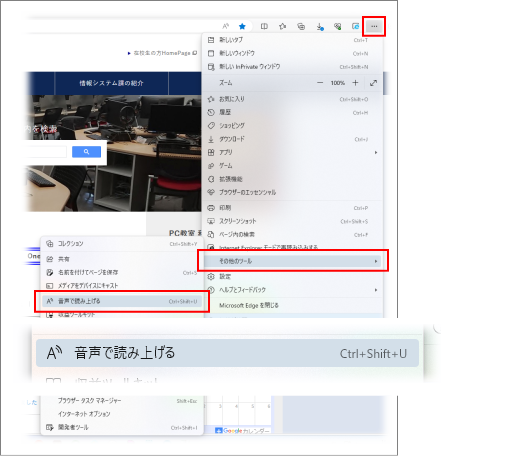Image resolution: width=509 pixels, height=456 pixels.
Task: Open the 情報システム課の紹介 navigation tab
Action: click(111, 83)
